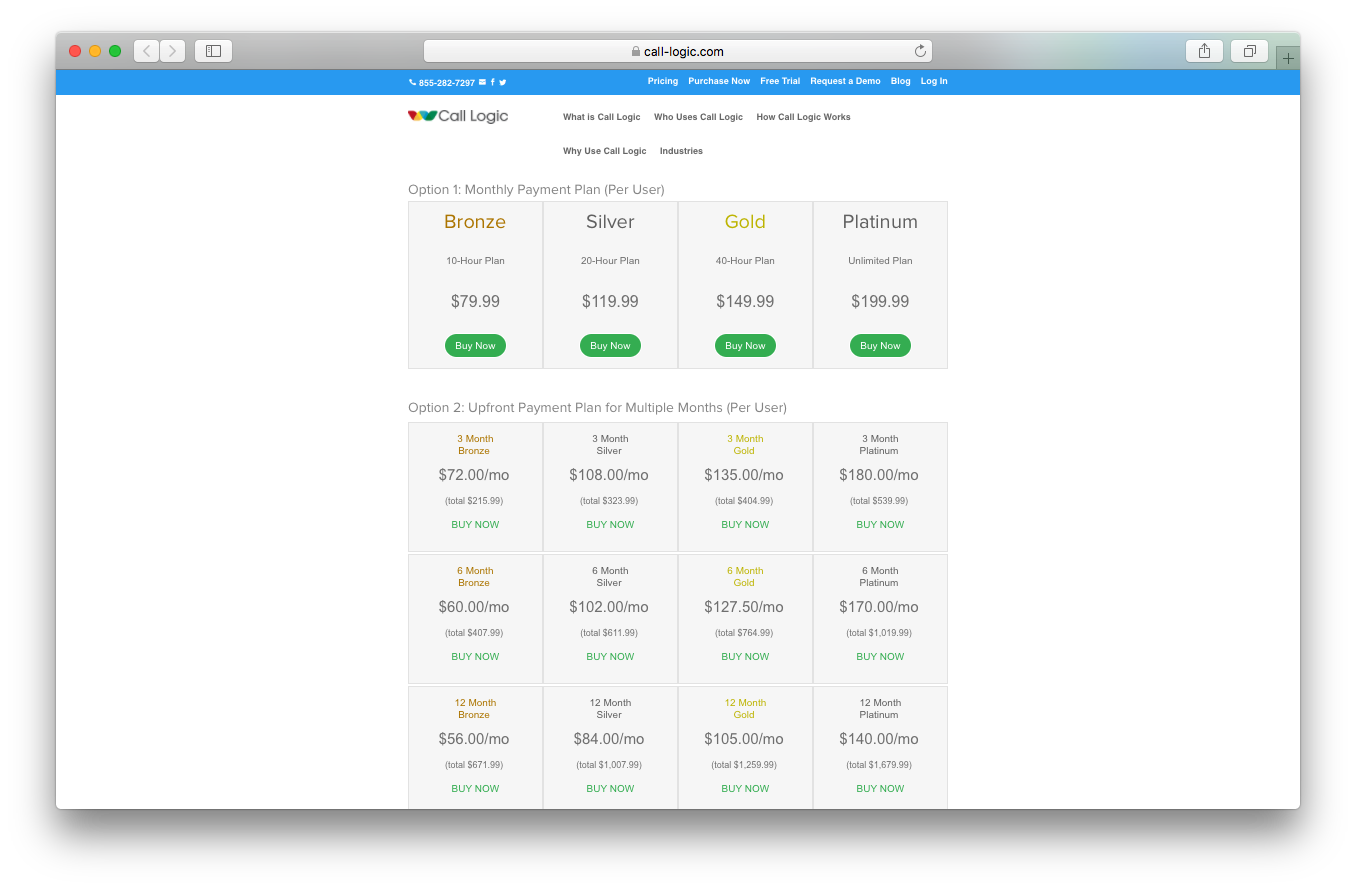Click the Call Logic logo

(458, 116)
